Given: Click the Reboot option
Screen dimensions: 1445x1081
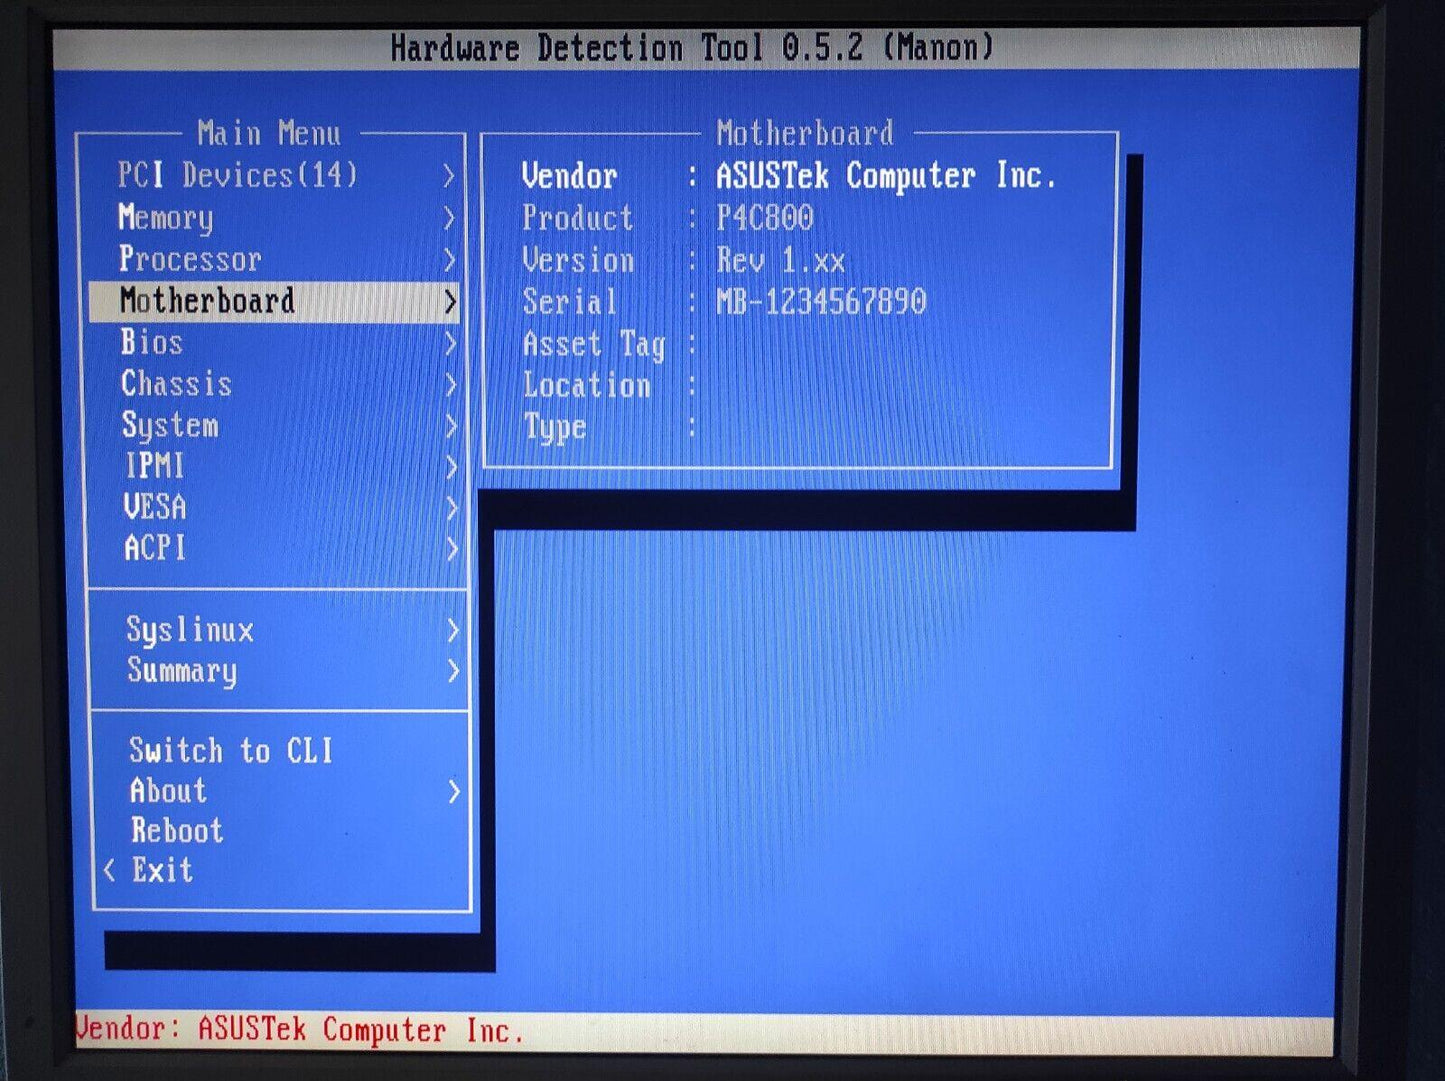Looking at the screenshot, I should pos(177,831).
